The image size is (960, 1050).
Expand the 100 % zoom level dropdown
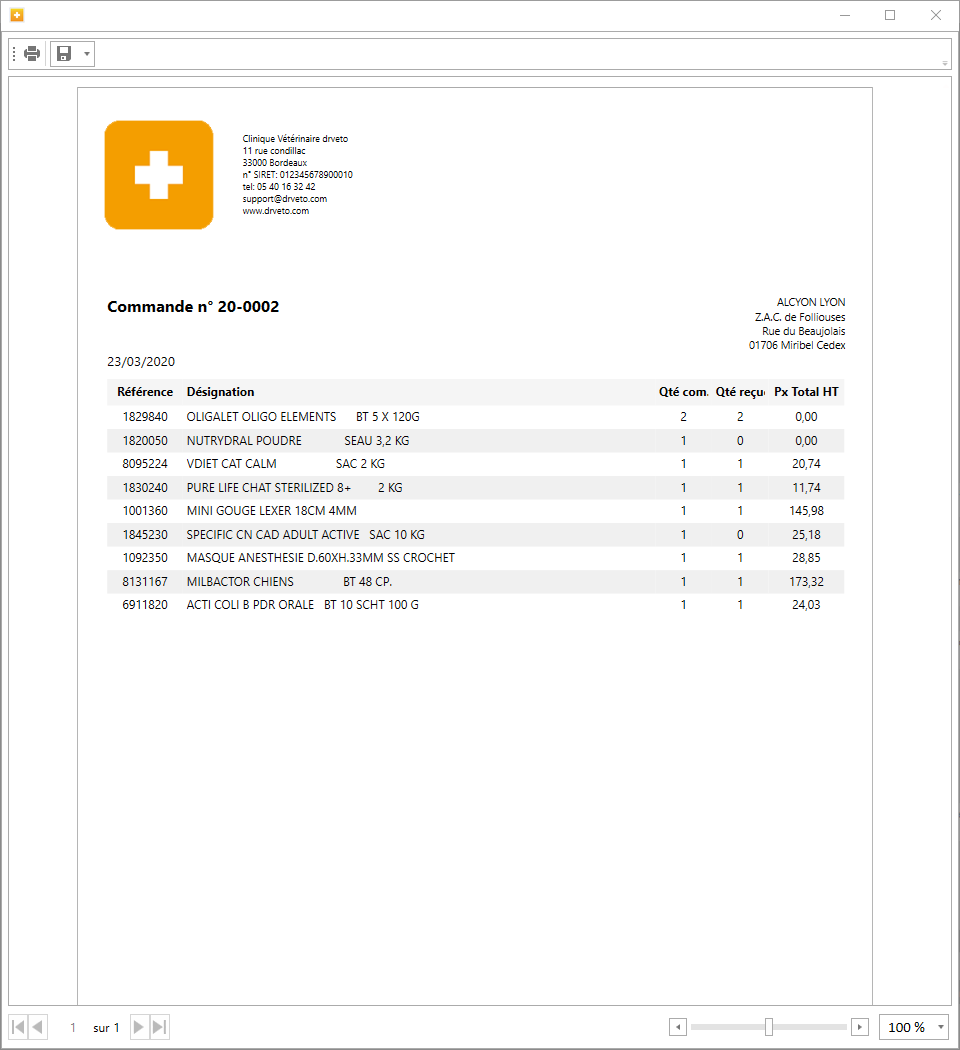(941, 1027)
